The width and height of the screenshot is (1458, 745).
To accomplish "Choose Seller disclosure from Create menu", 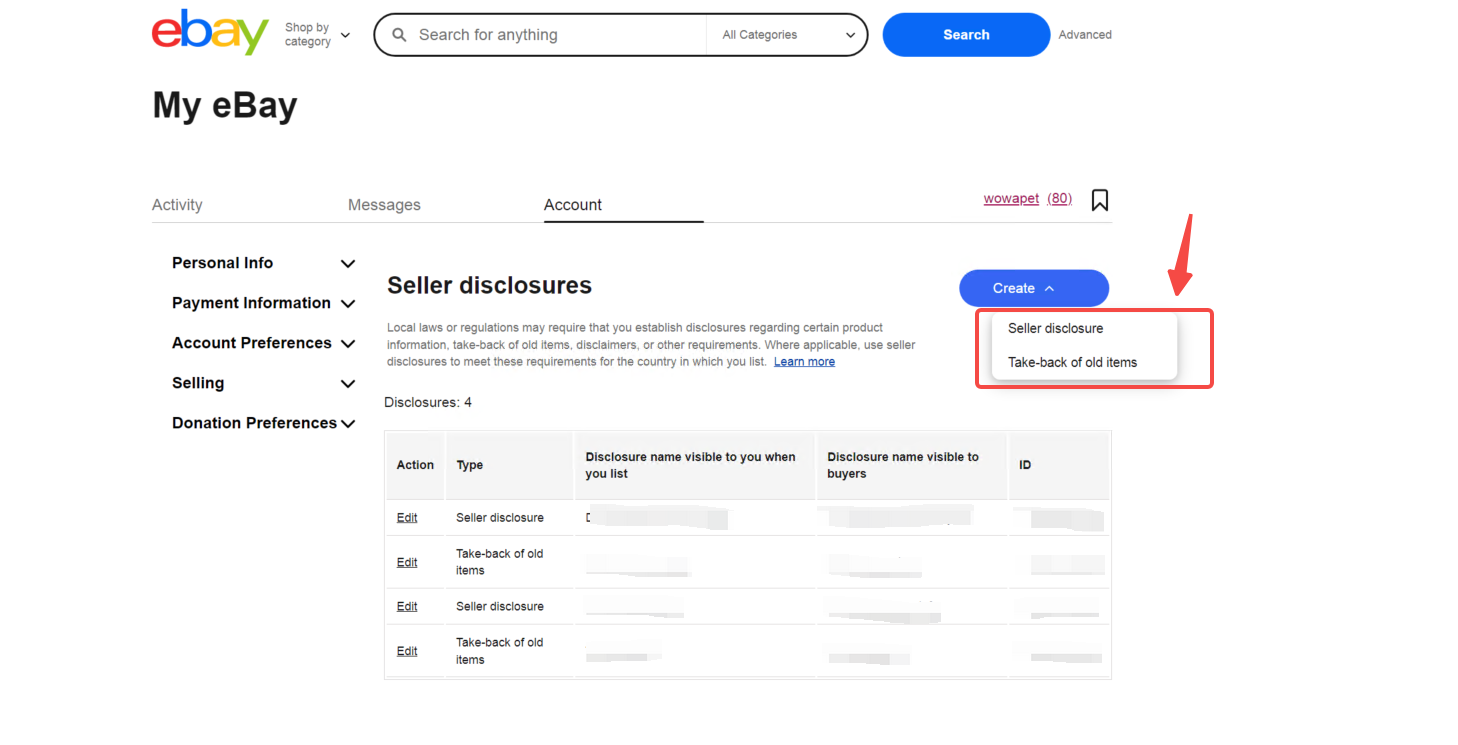I will click(1055, 328).
